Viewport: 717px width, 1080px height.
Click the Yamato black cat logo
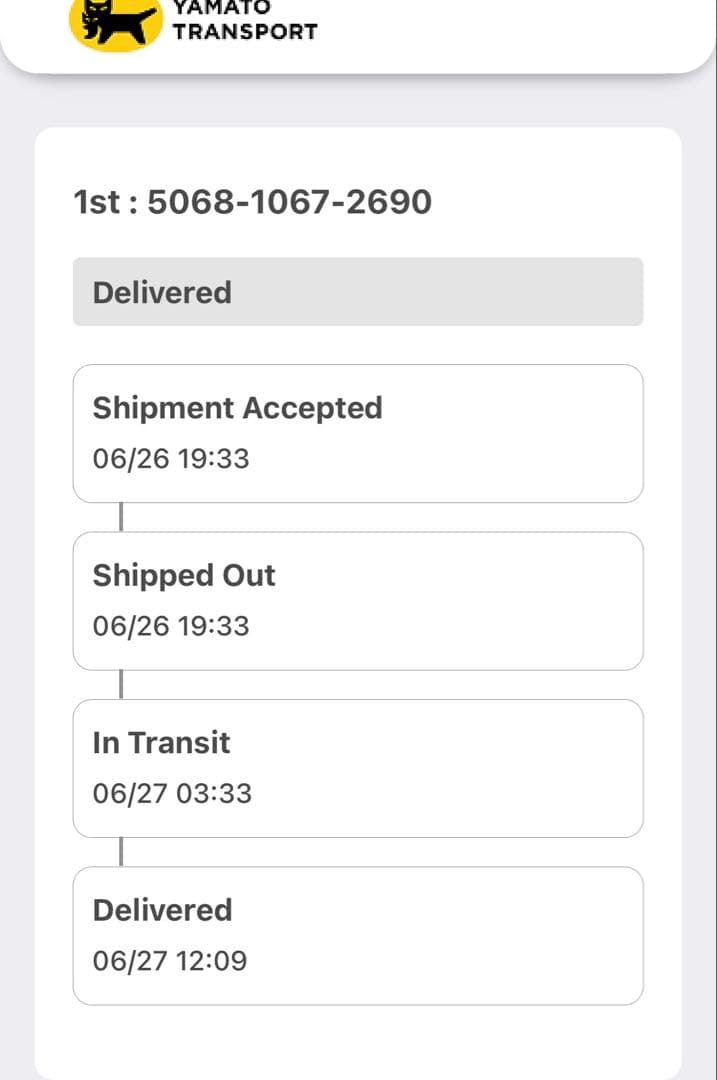pos(116,22)
